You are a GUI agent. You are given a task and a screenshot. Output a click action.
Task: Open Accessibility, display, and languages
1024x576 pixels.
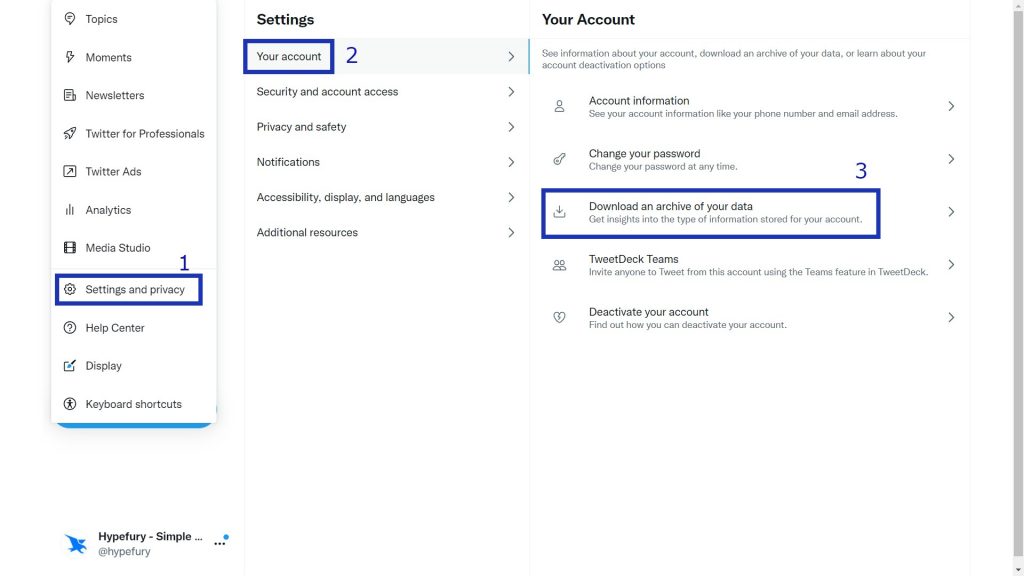pyautogui.click(x=345, y=197)
